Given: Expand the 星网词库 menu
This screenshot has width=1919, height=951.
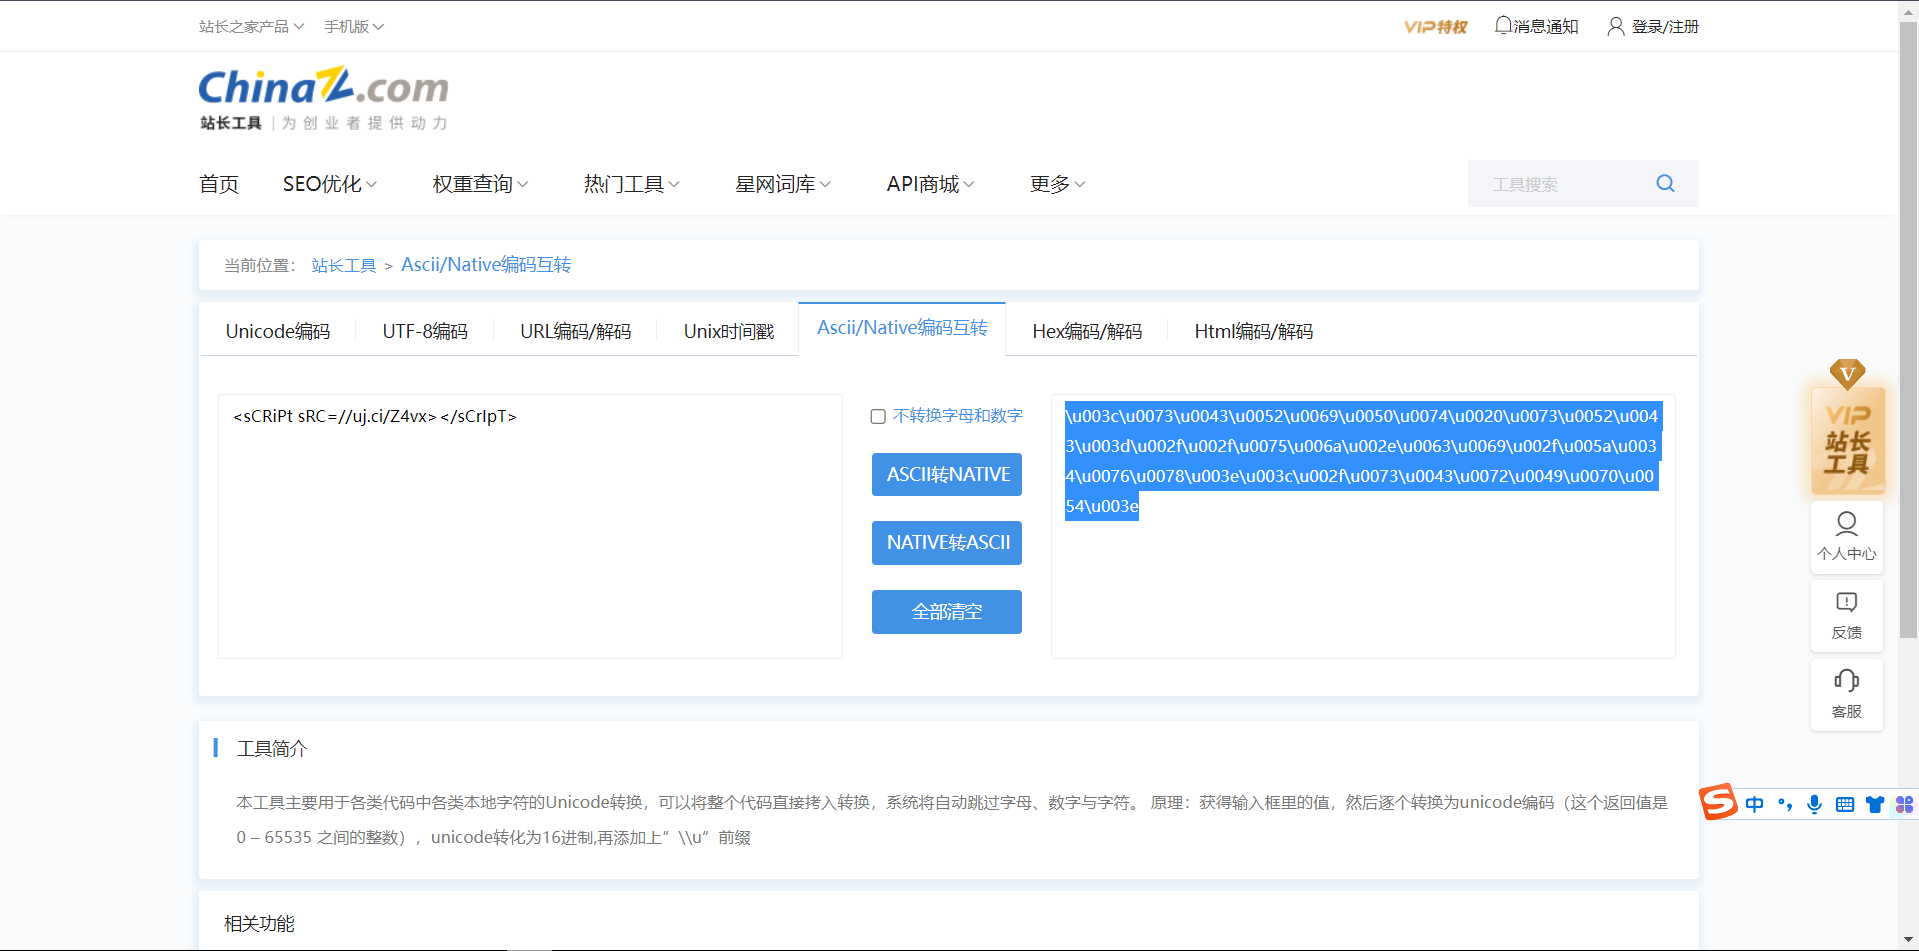Looking at the screenshot, I should 783,184.
